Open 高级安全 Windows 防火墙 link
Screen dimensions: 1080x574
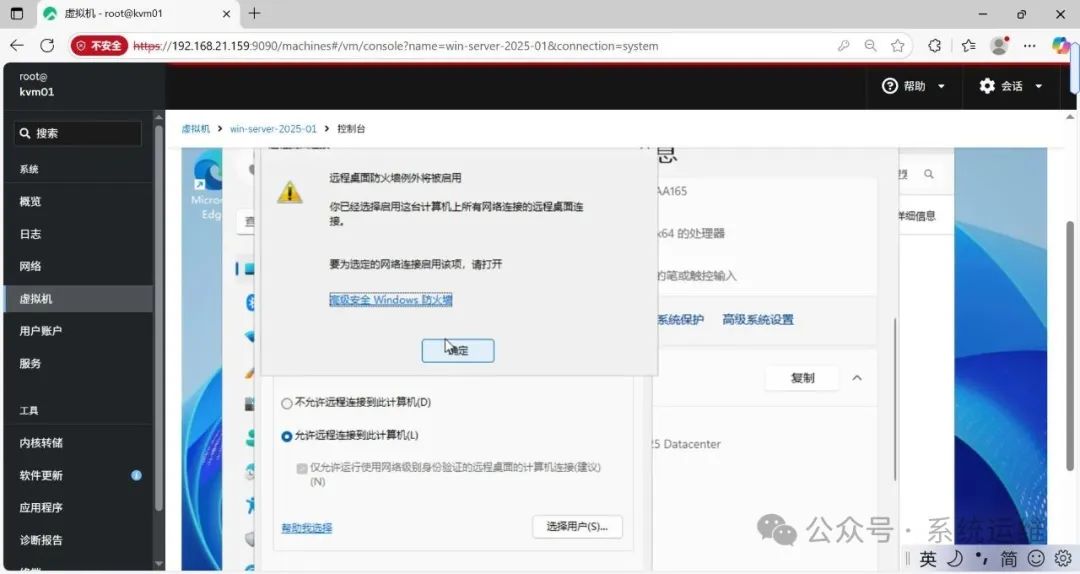point(391,300)
